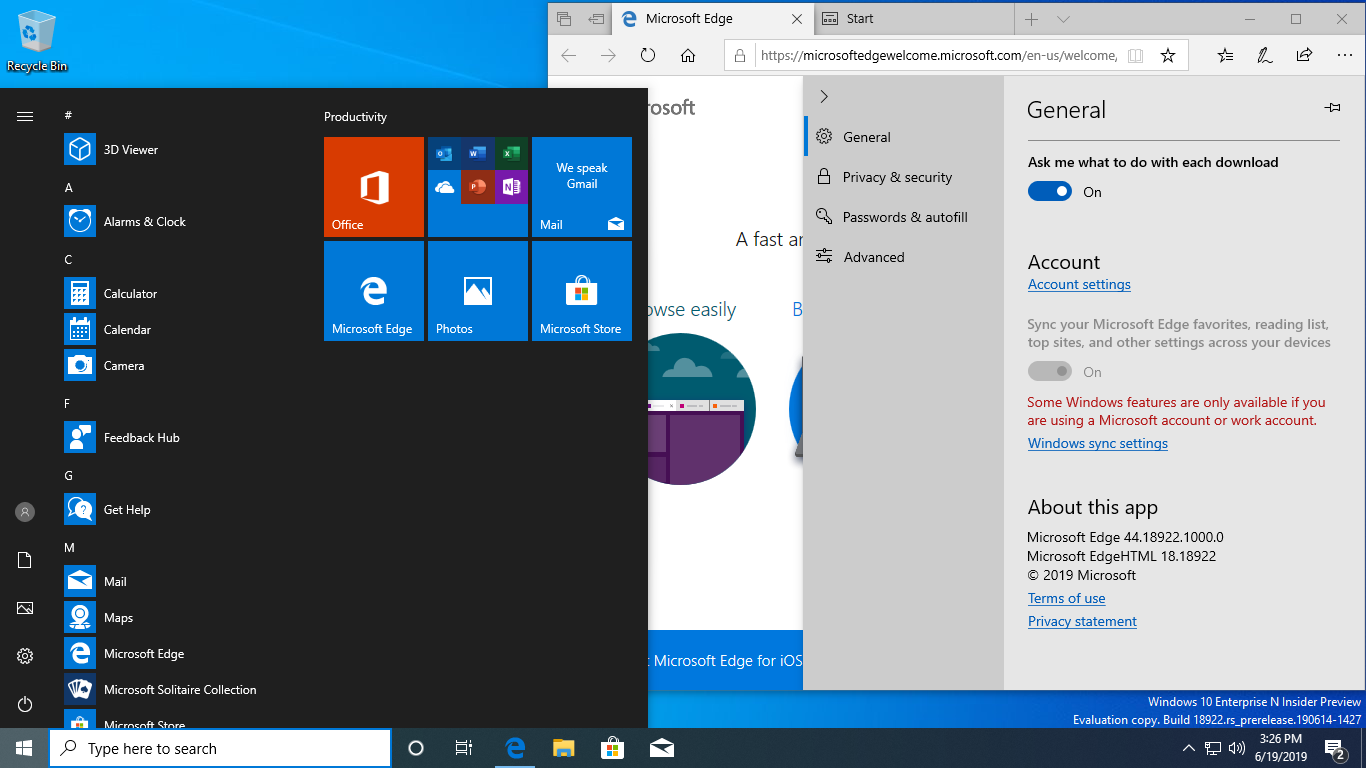The image size is (1366, 768).
Task: Open Task View on taskbar
Action: pos(464,748)
